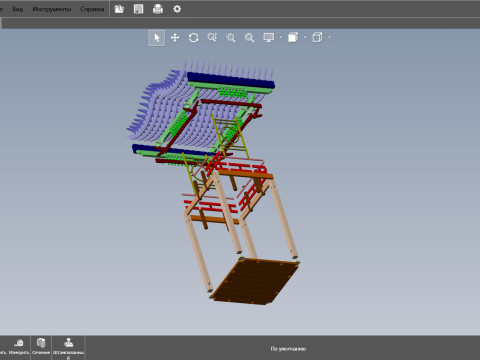Image resolution: width=480 pixels, height=360 pixels.
Task: Click the zoom tool with exclamation mark
Action: 212,38
